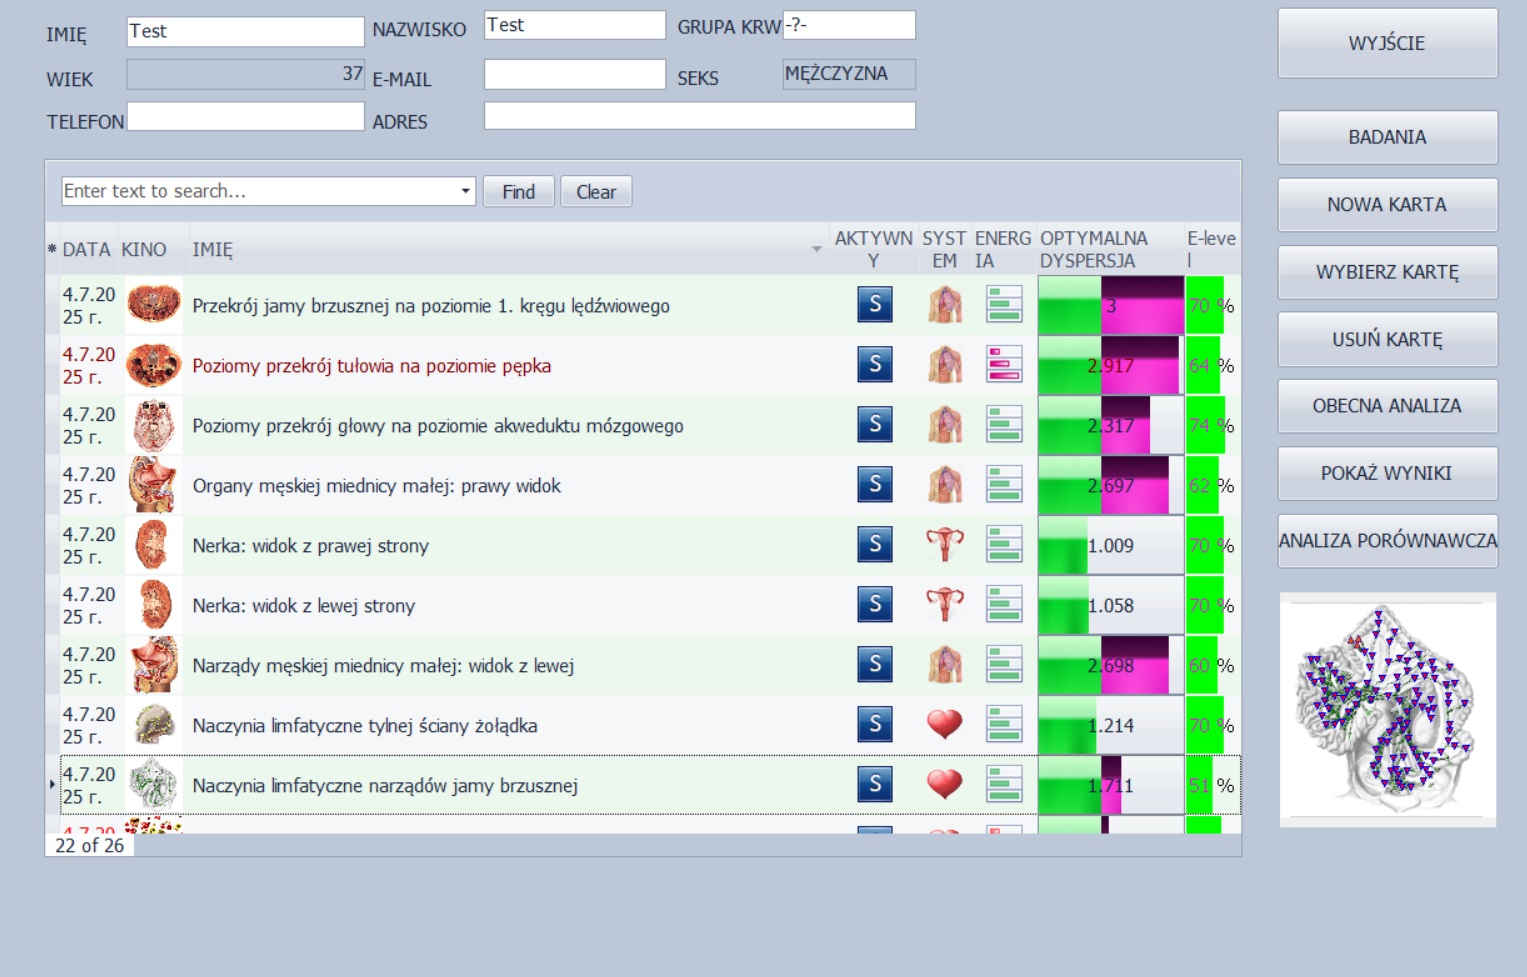The image size is (1527, 977).
Task: Click the energy icon for Naczynia limfatyczne narządów jamy brzusznej
Action: pyautogui.click(x=1003, y=785)
